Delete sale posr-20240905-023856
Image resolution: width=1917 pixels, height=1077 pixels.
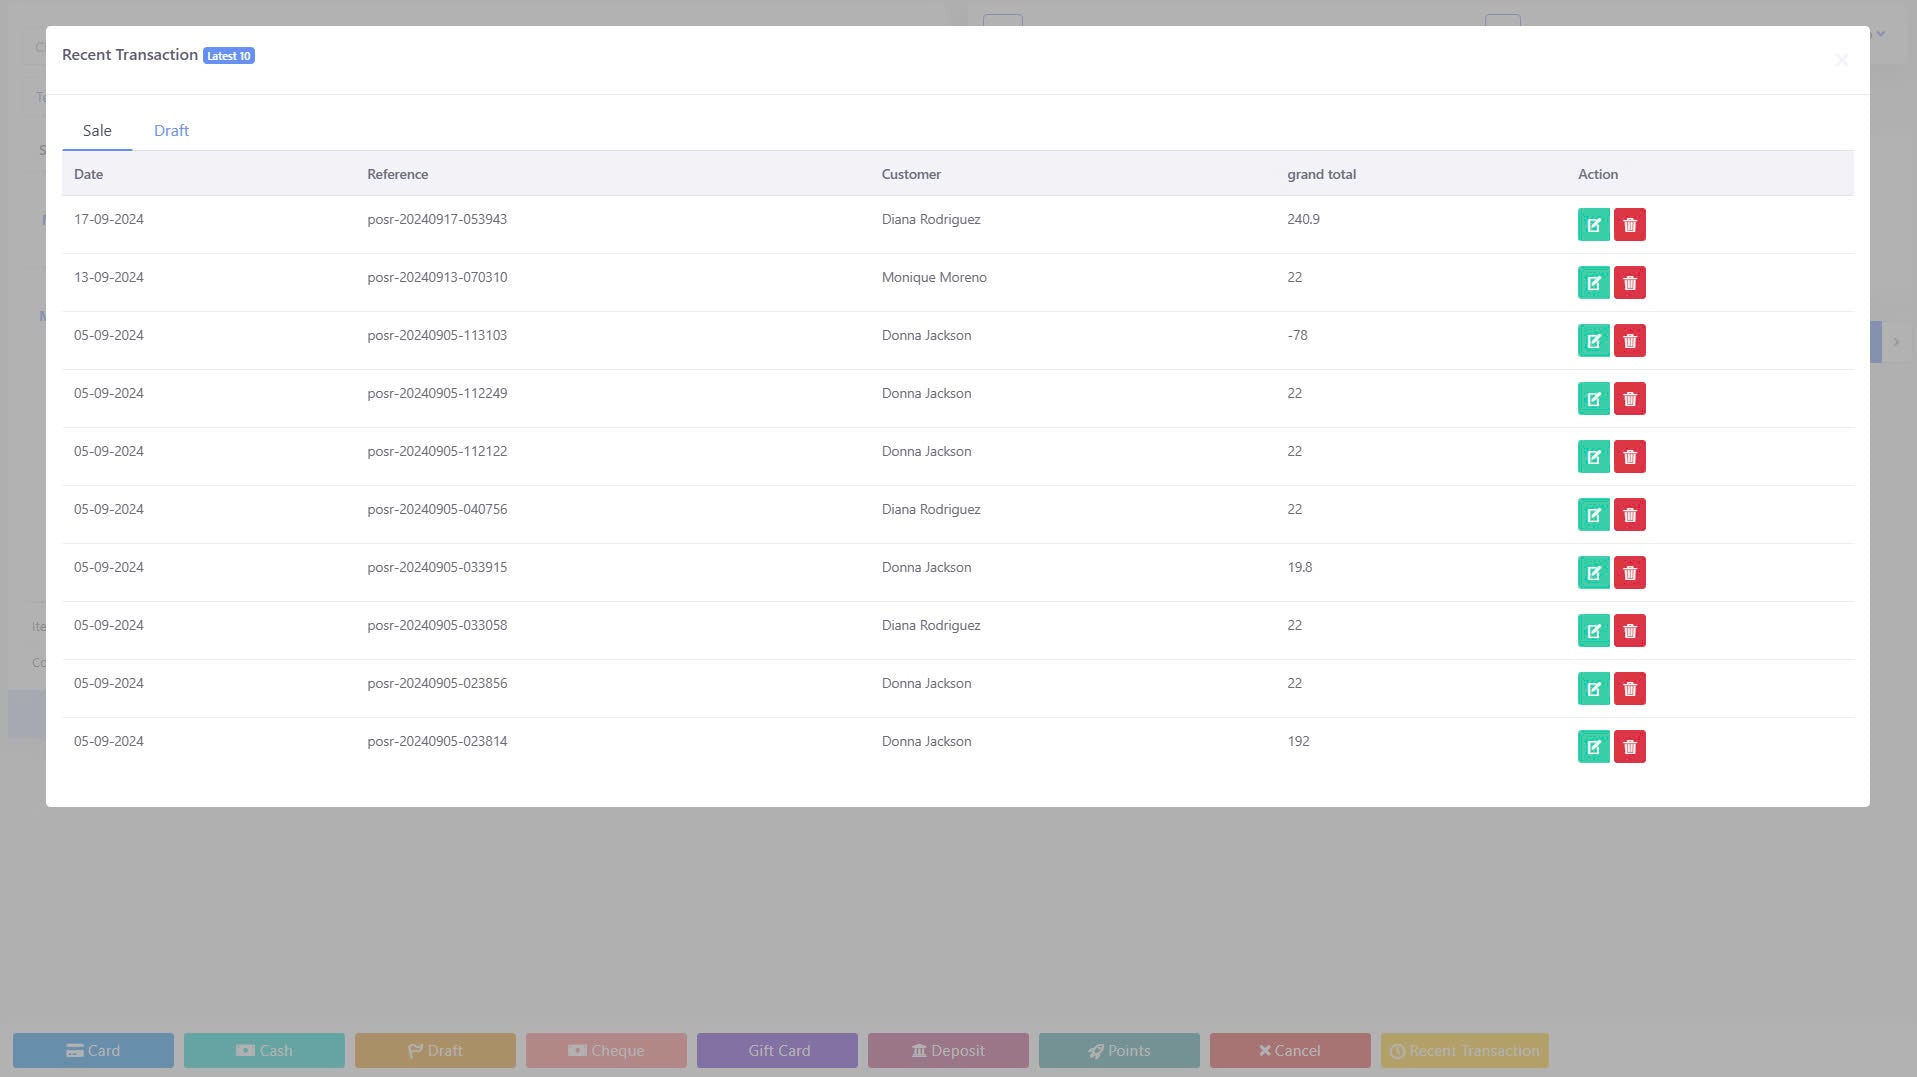1629,689
